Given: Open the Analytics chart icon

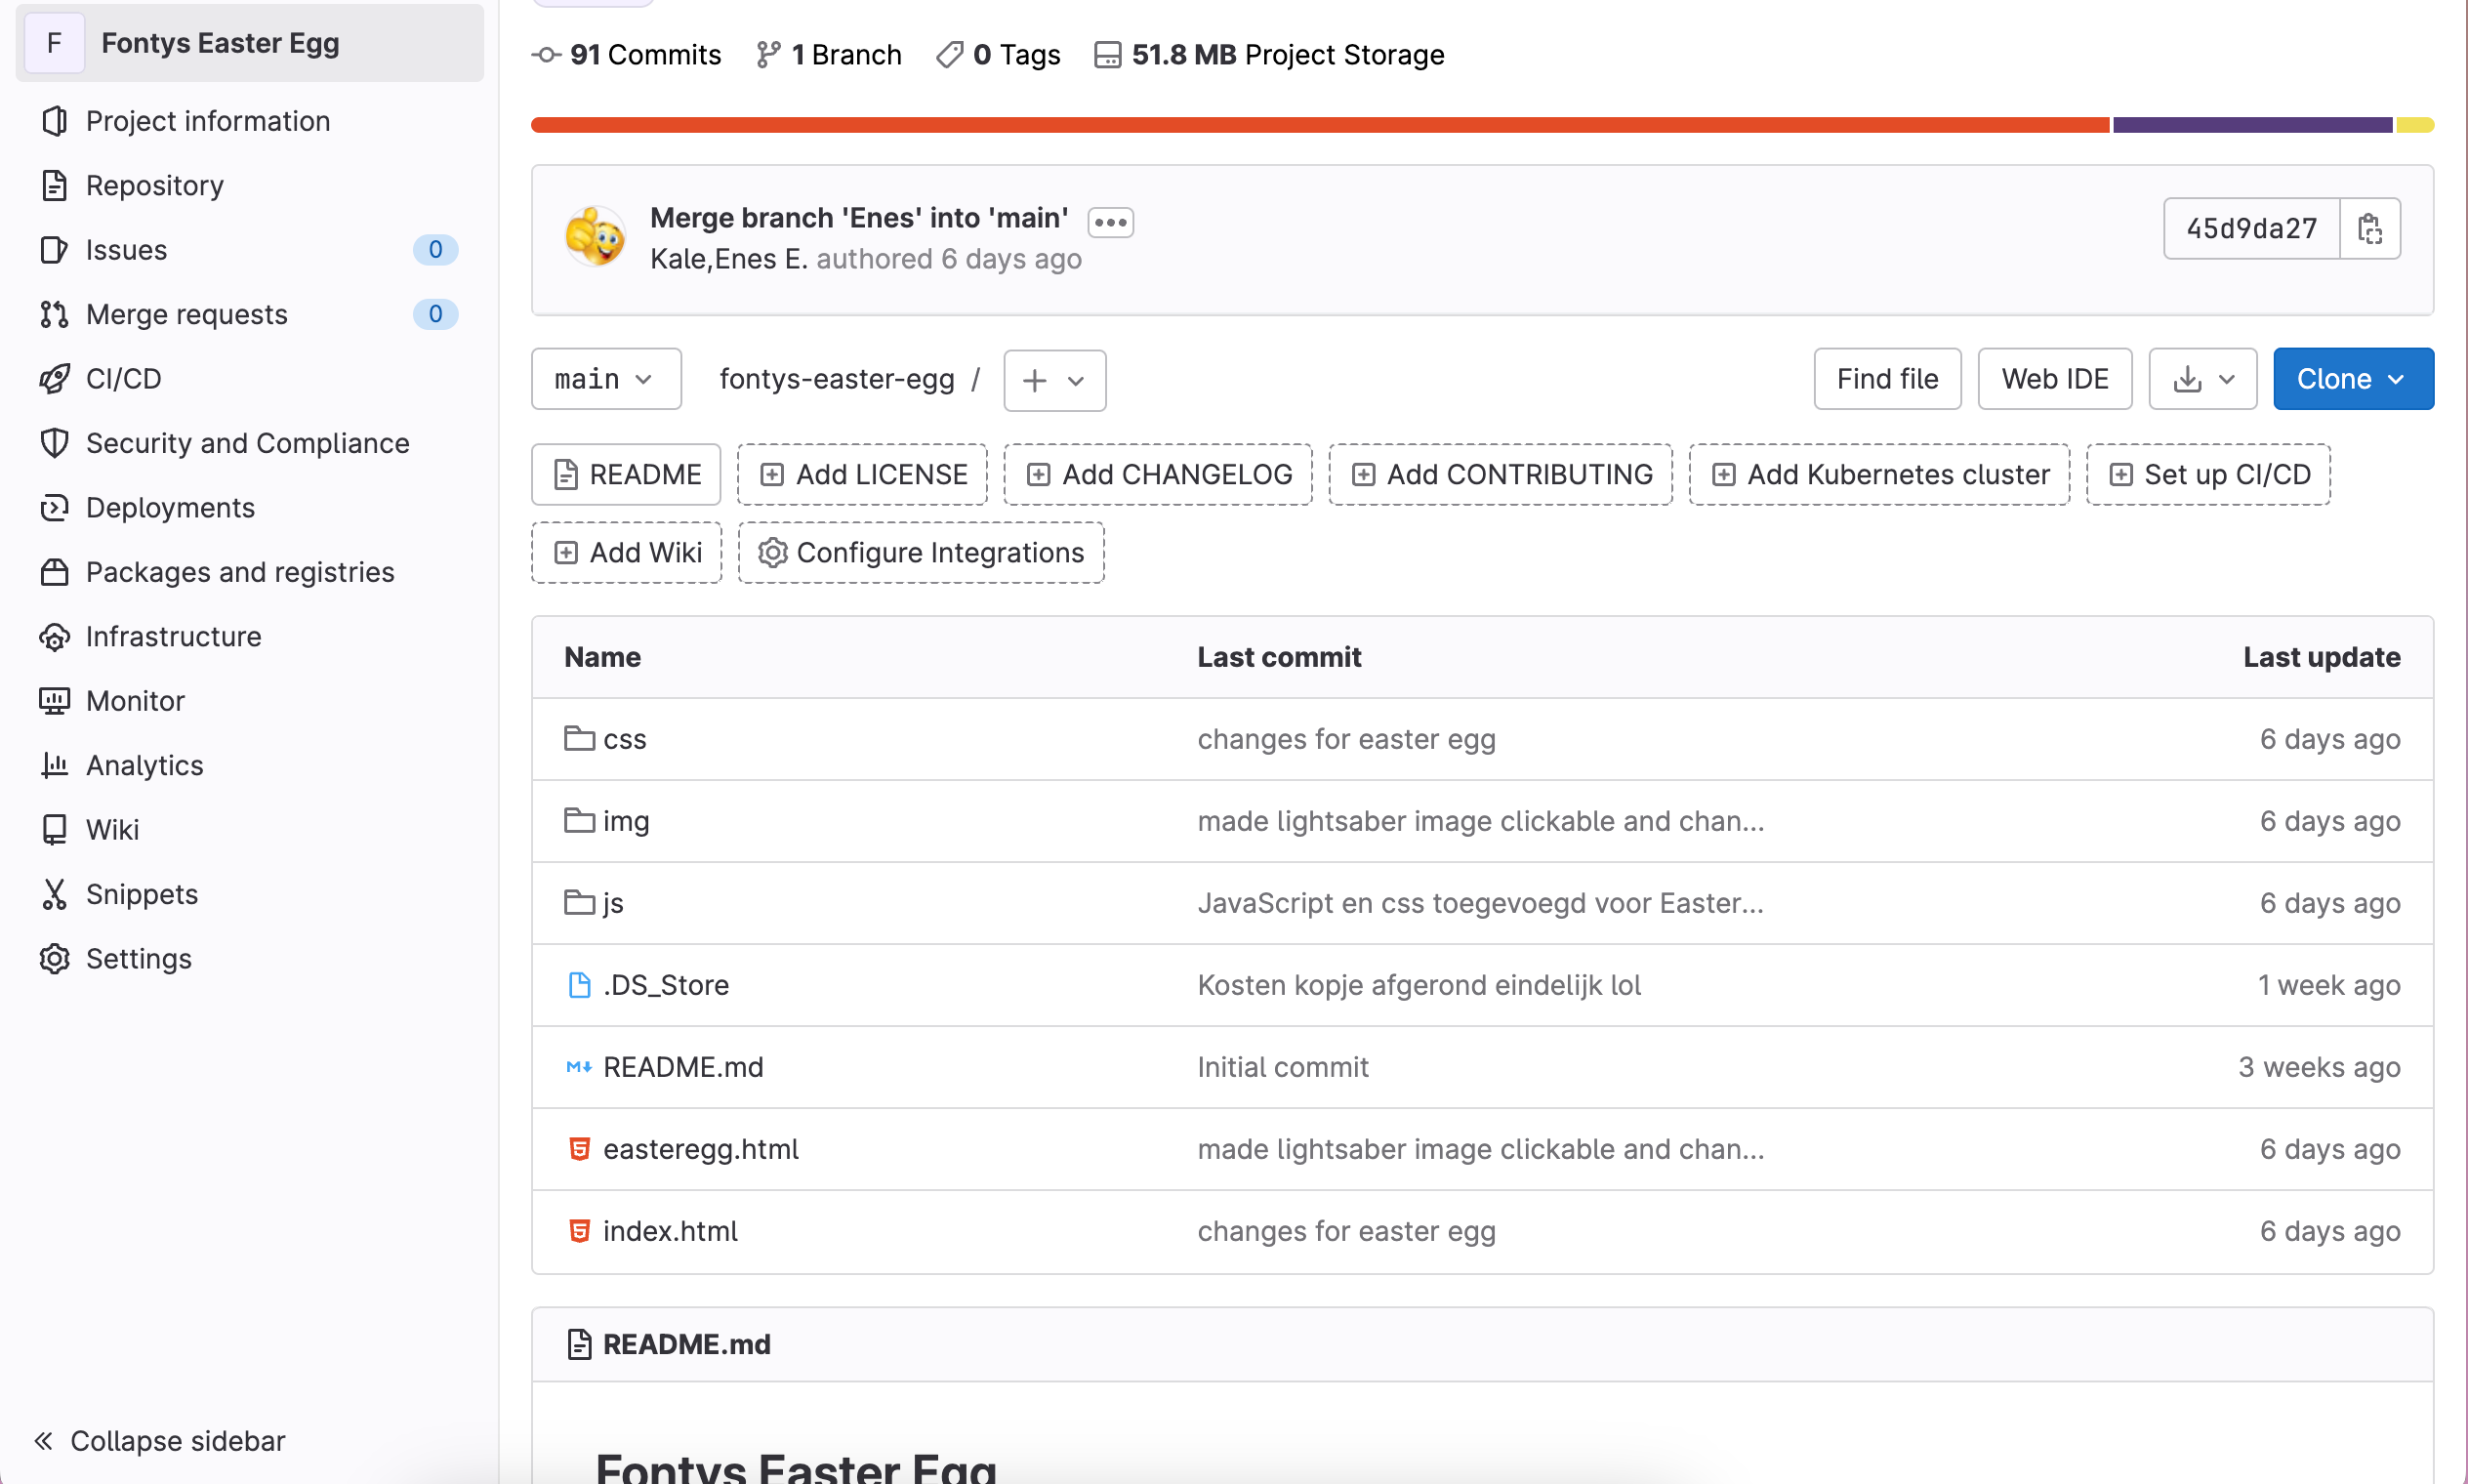Looking at the screenshot, I should coord(54,765).
